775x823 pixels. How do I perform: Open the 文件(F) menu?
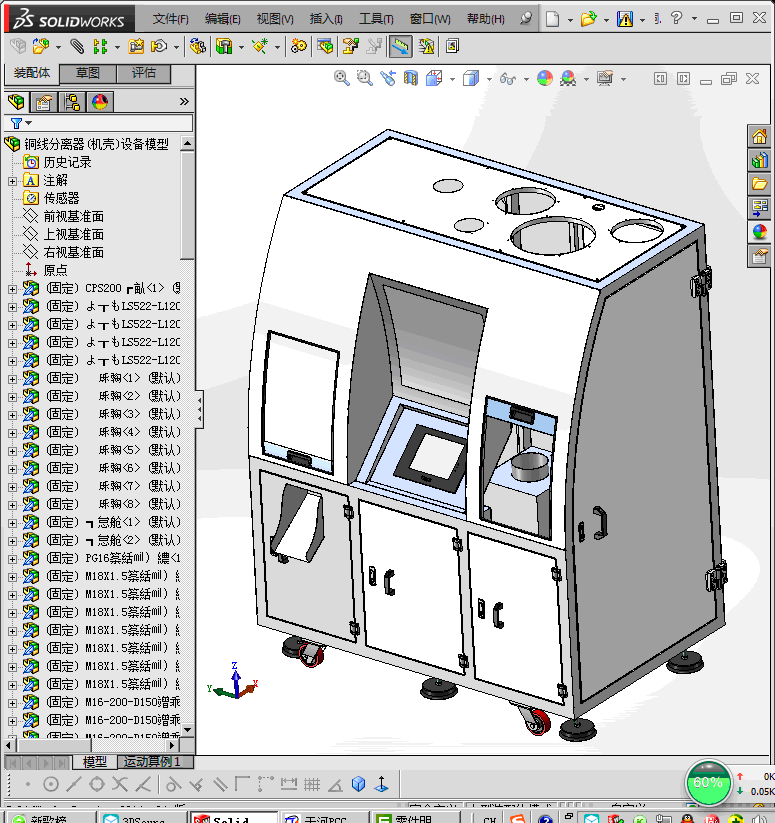(x=171, y=19)
